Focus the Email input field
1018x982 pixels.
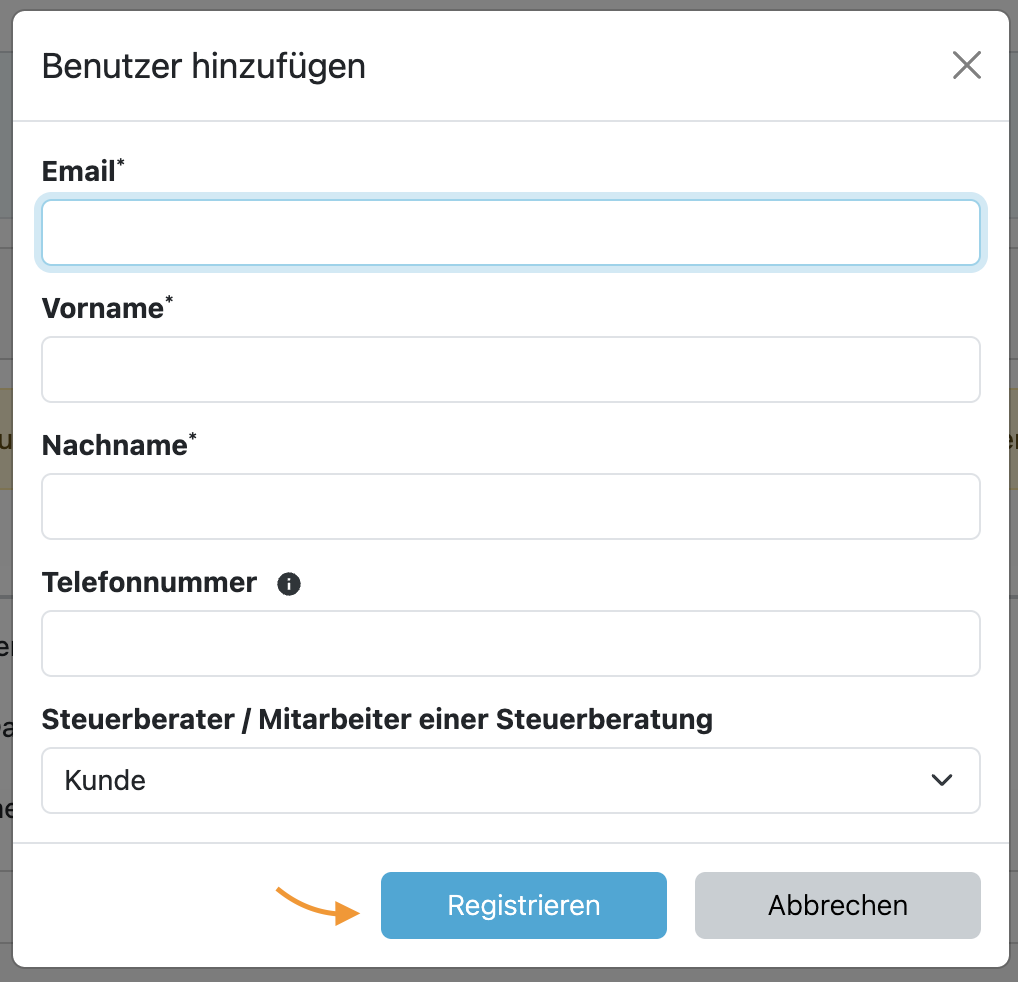(x=510, y=233)
